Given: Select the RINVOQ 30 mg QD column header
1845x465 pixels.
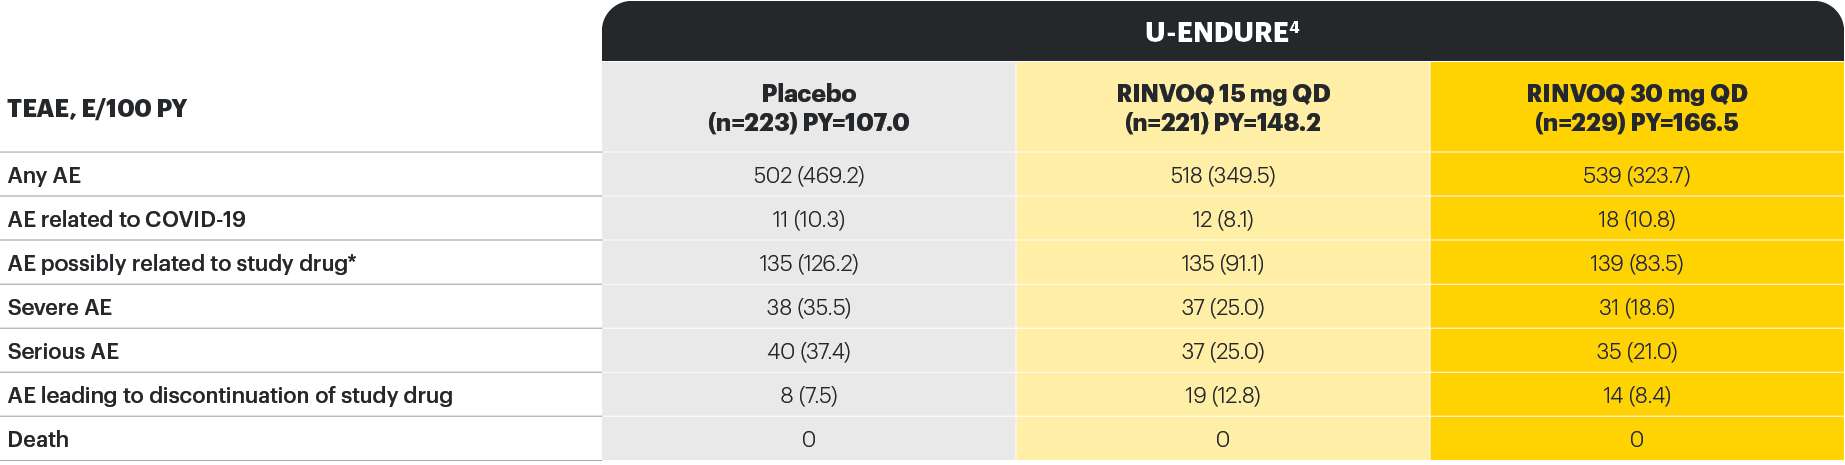Looking at the screenshot, I should coord(1636,108).
